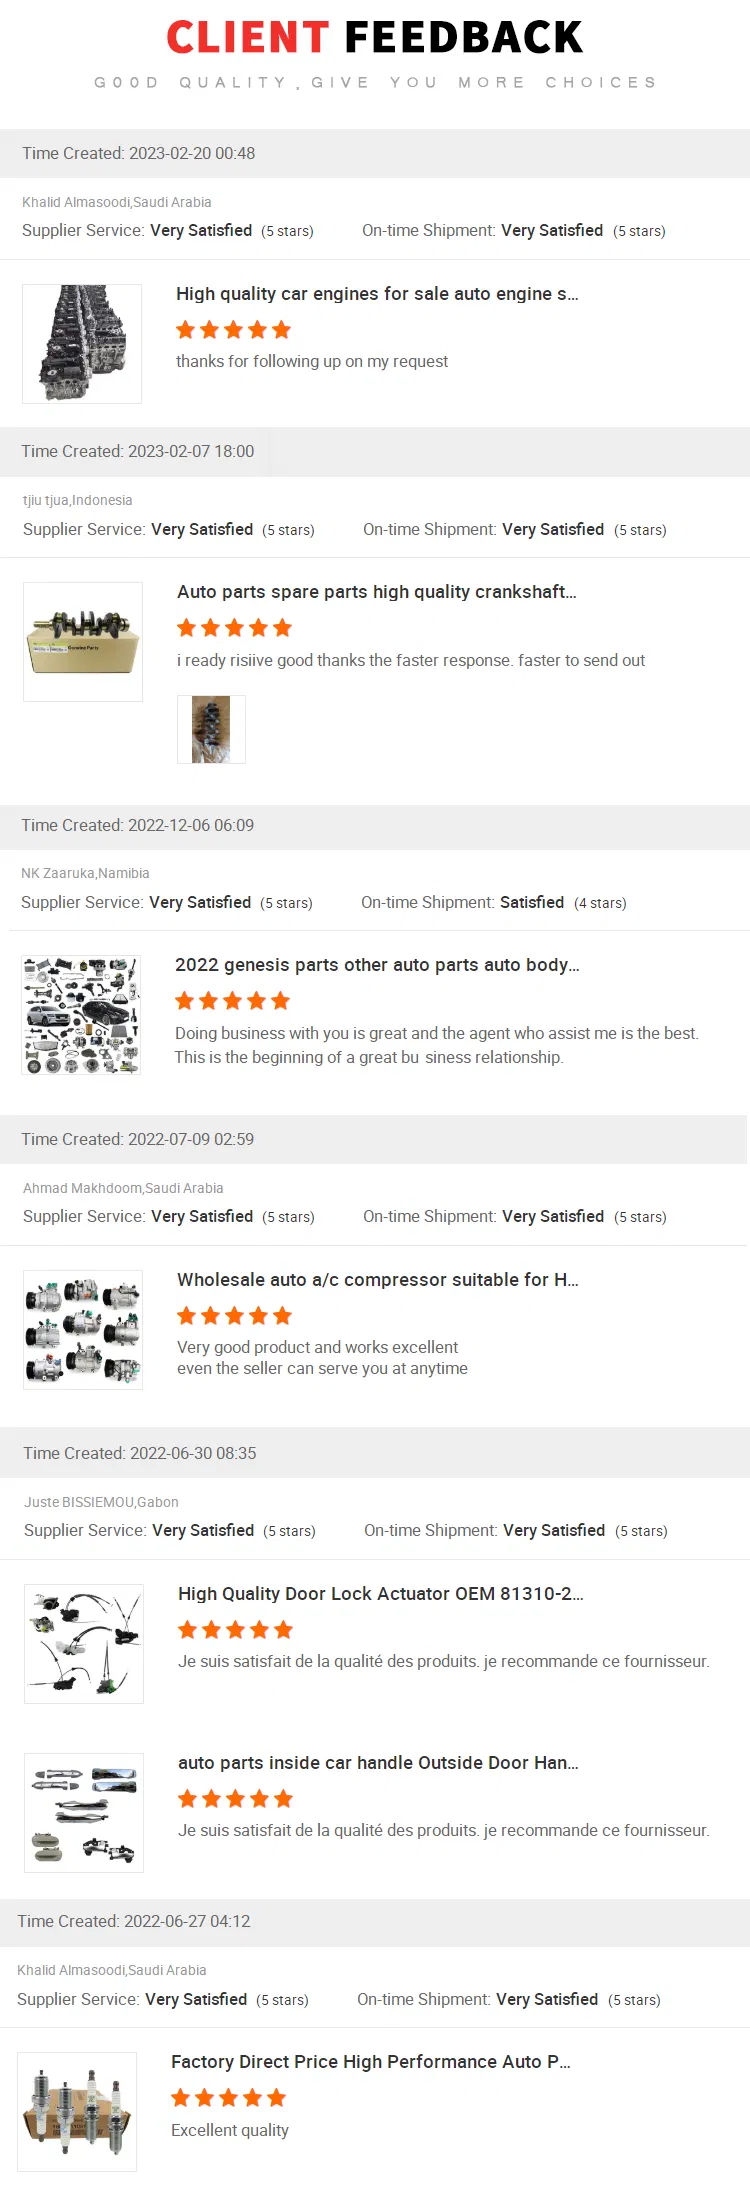Screen dimensions: 750x2211
Task: Click the five-star rating under car engines review
Action: (x=233, y=330)
